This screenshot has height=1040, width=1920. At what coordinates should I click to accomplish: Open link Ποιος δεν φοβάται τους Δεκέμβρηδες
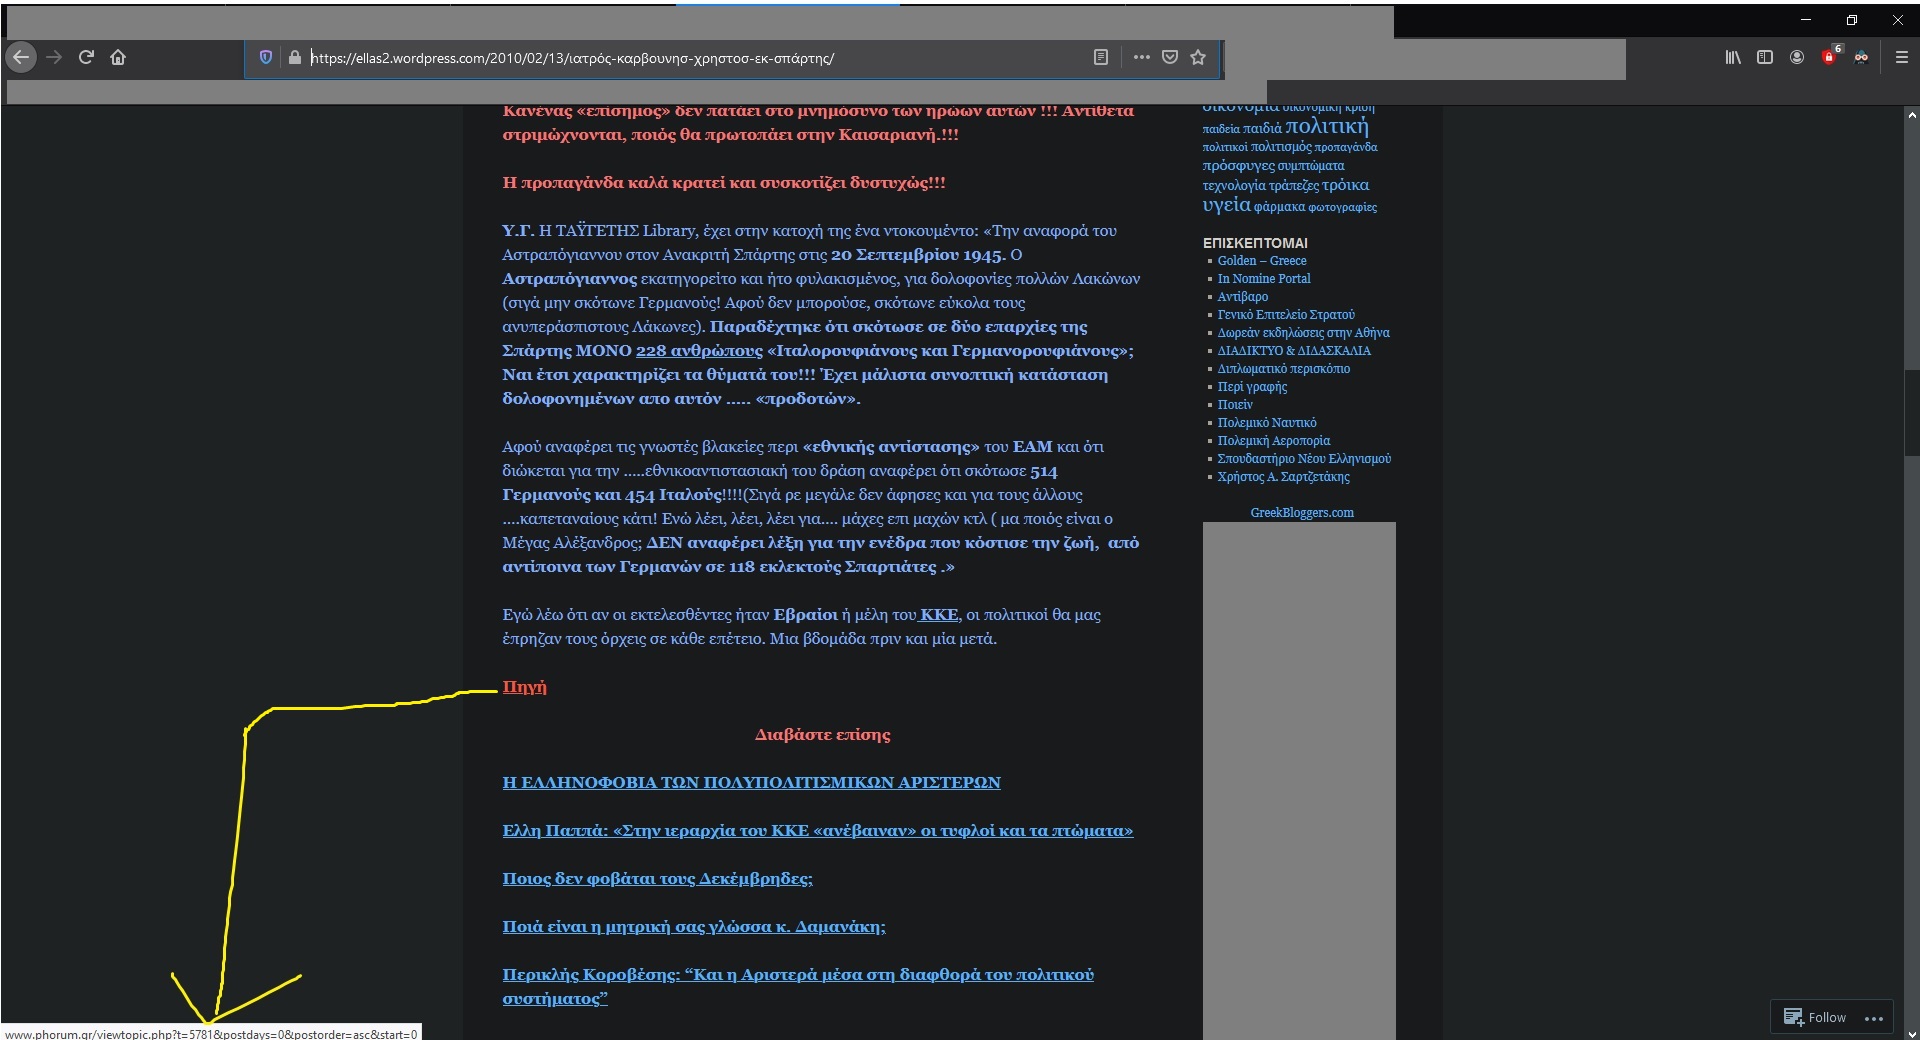coord(657,878)
